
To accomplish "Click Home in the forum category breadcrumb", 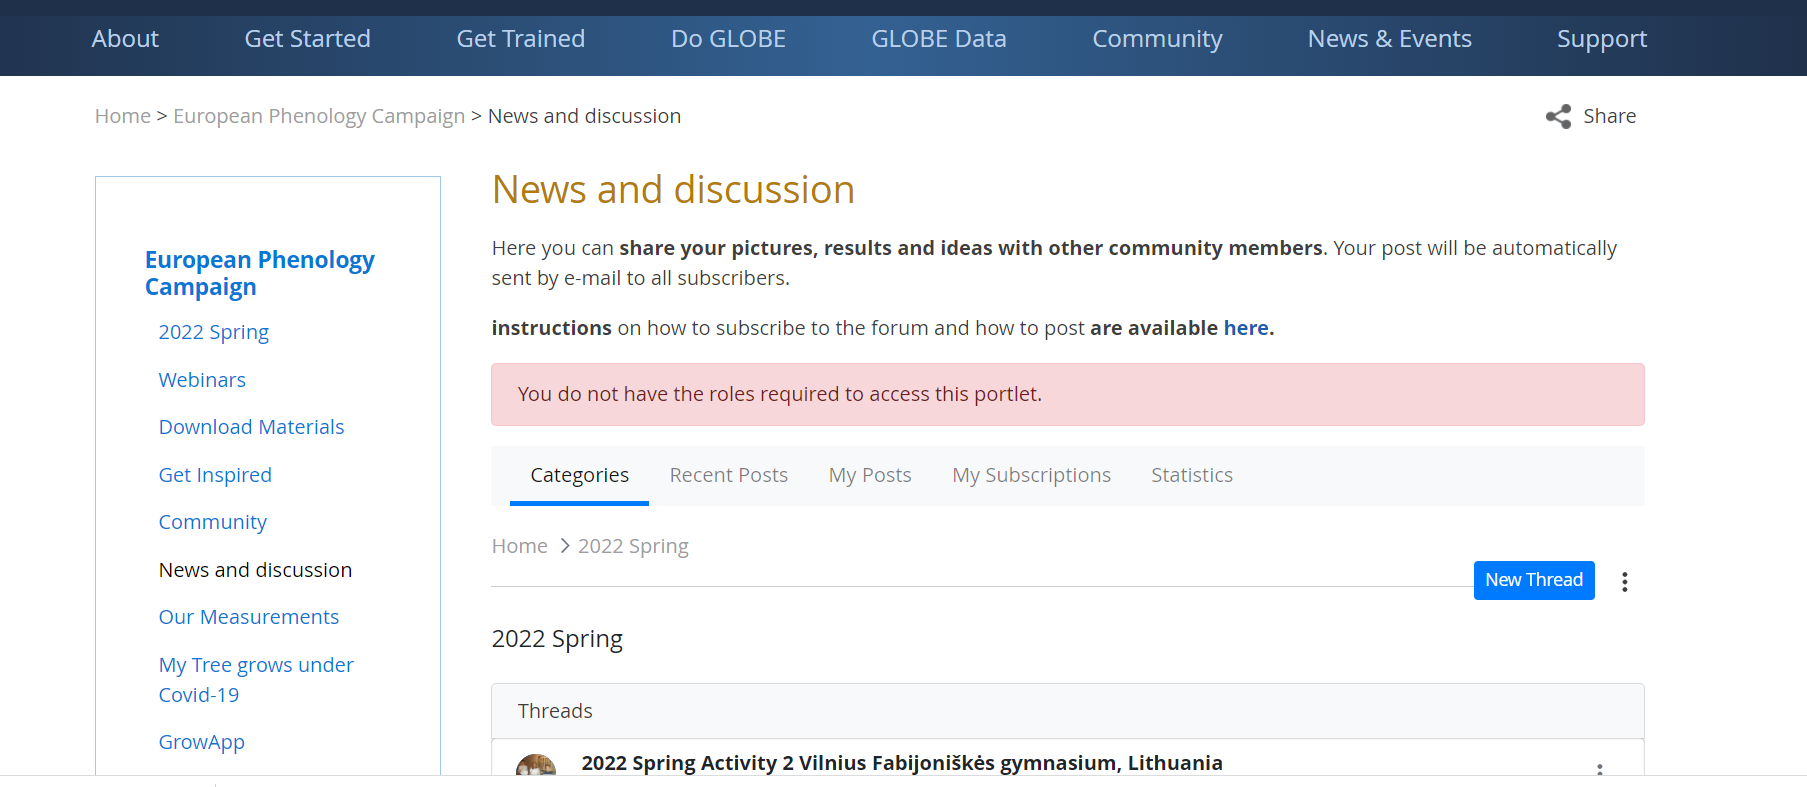I will coord(519,546).
